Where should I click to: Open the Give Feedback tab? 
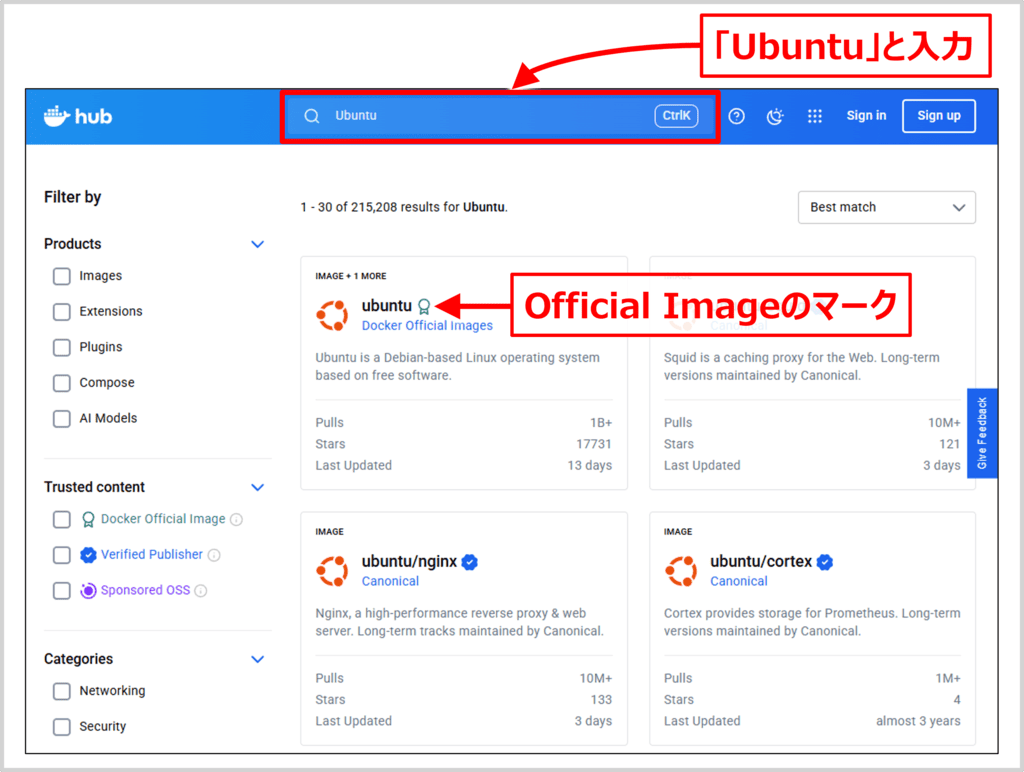tap(983, 433)
